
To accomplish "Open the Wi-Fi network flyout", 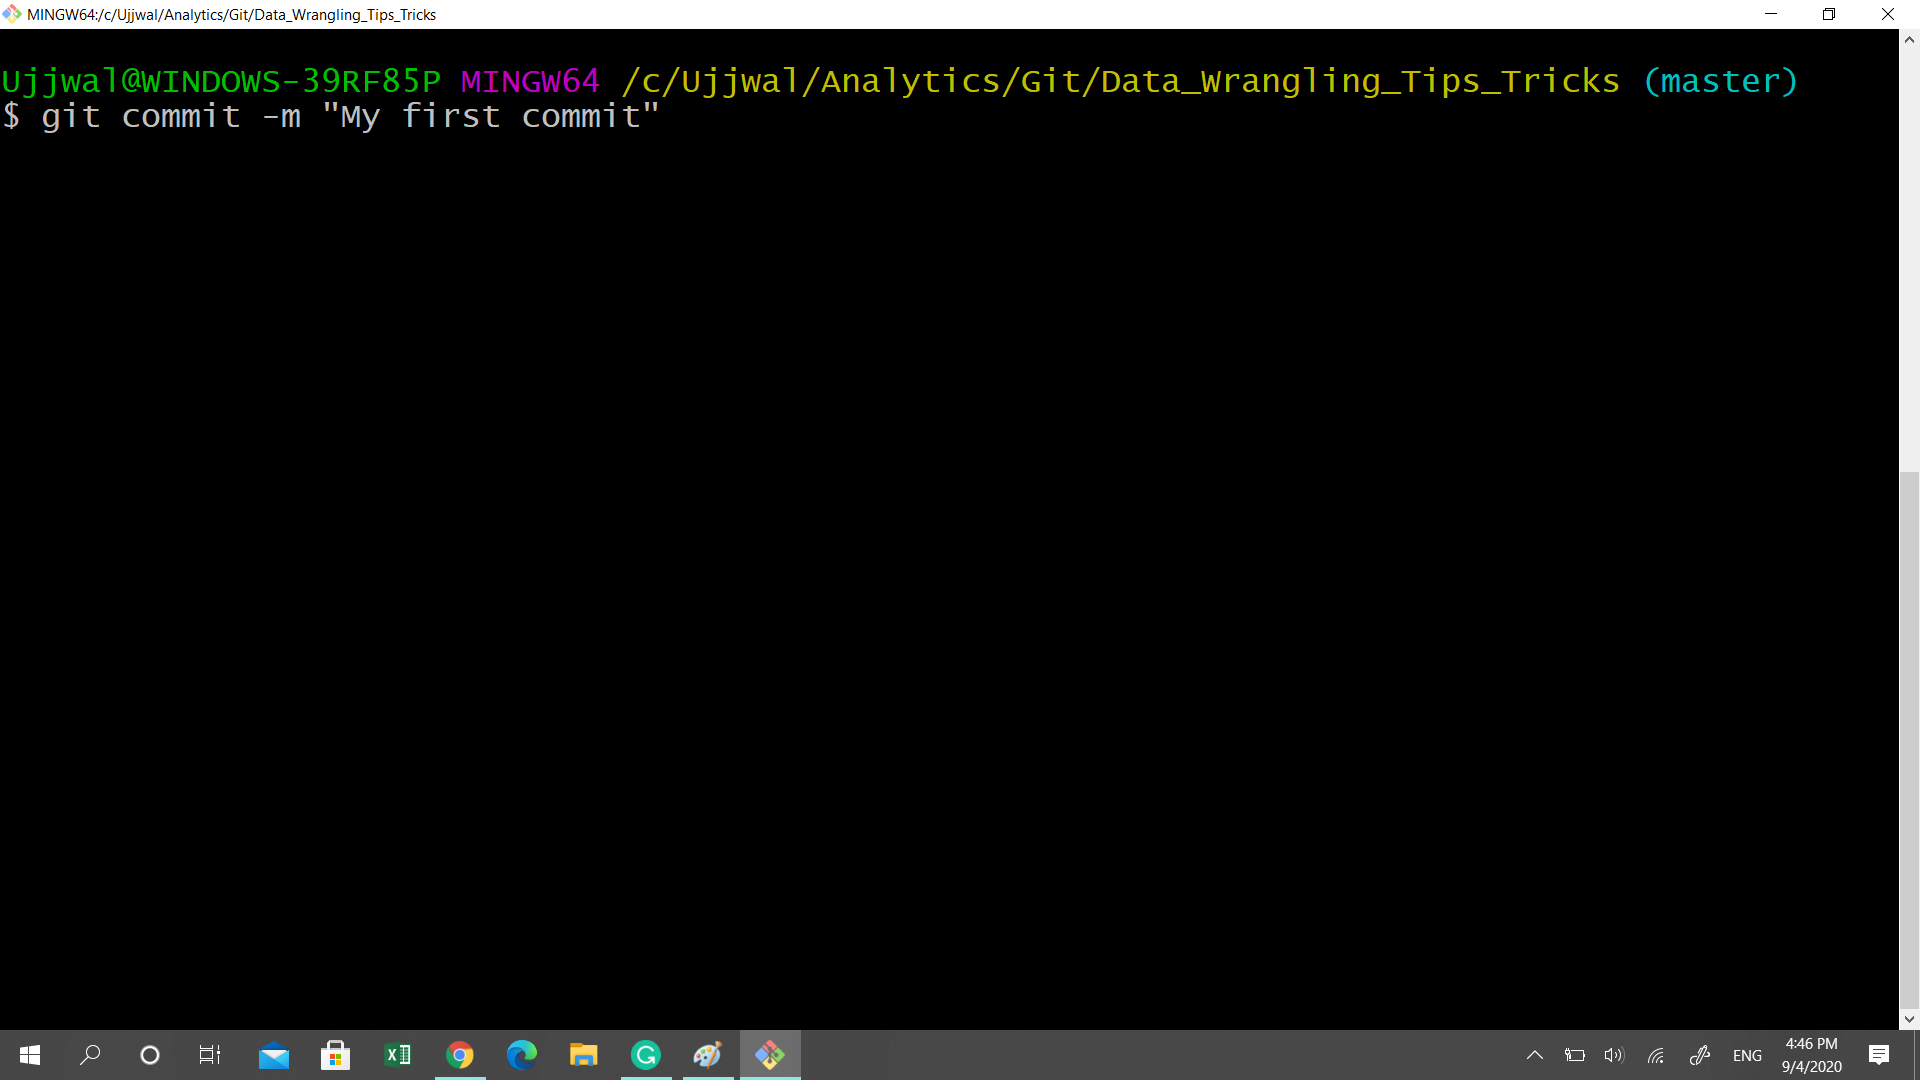I will click(x=1656, y=1055).
